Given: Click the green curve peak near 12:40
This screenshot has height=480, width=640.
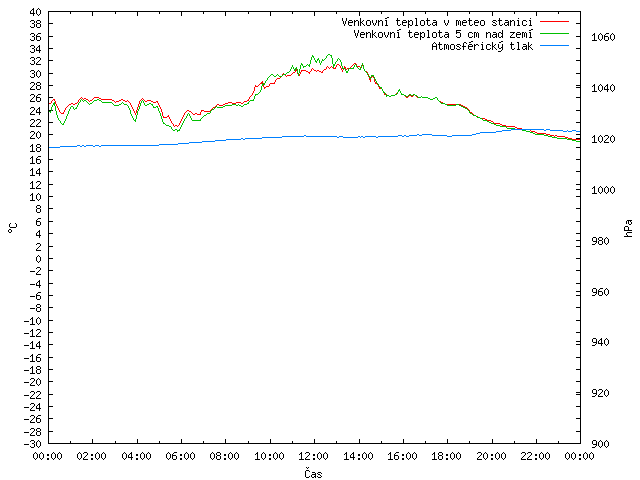Looking at the screenshot, I should pos(329,54).
